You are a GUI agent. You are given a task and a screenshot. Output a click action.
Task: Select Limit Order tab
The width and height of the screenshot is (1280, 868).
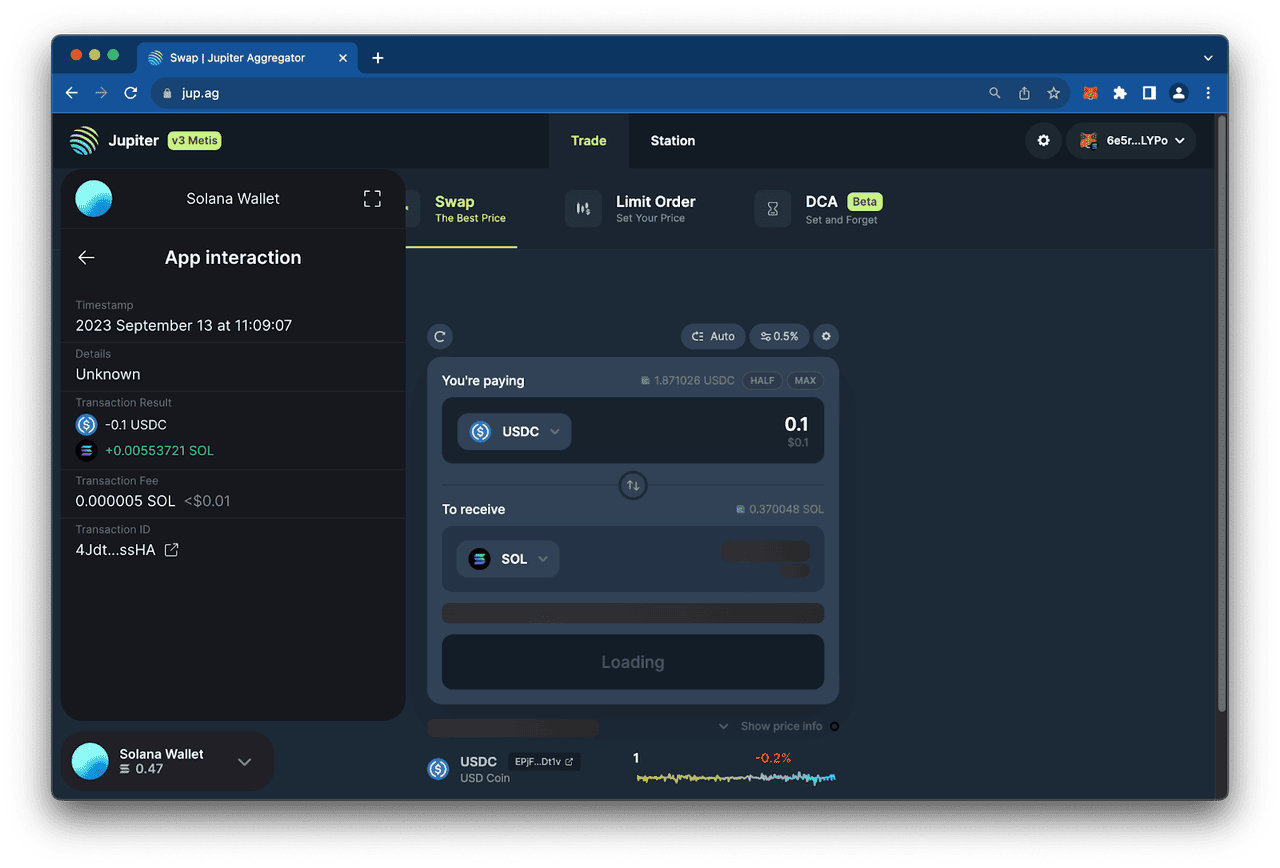click(654, 208)
